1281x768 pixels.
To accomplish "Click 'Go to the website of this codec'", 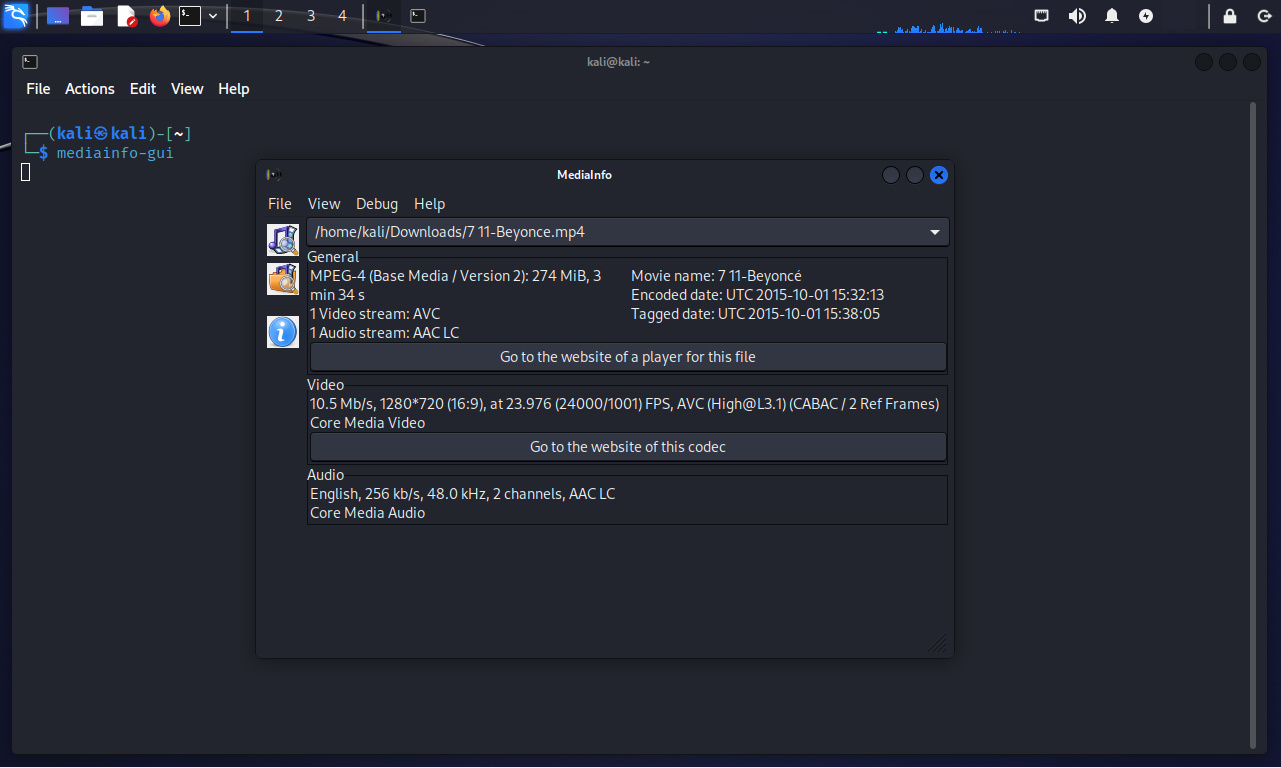I will point(627,447).
